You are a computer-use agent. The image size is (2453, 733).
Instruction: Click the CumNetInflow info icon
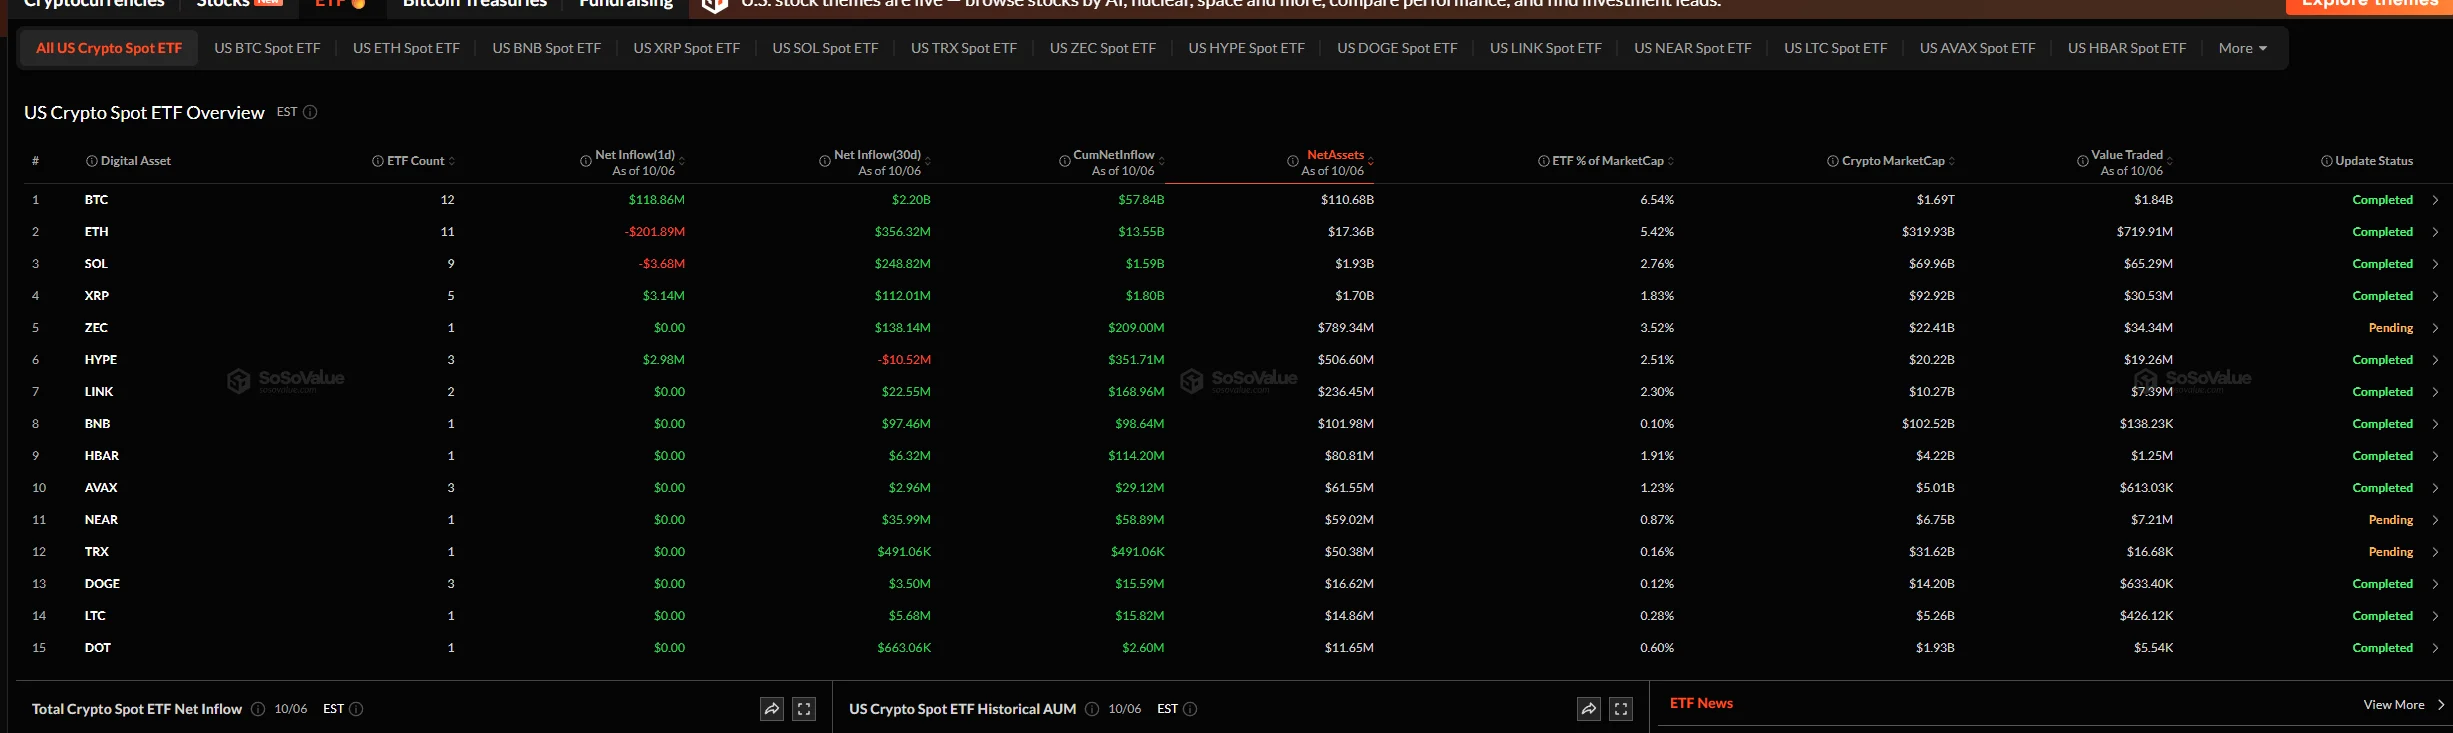(x=1065, y=161)
